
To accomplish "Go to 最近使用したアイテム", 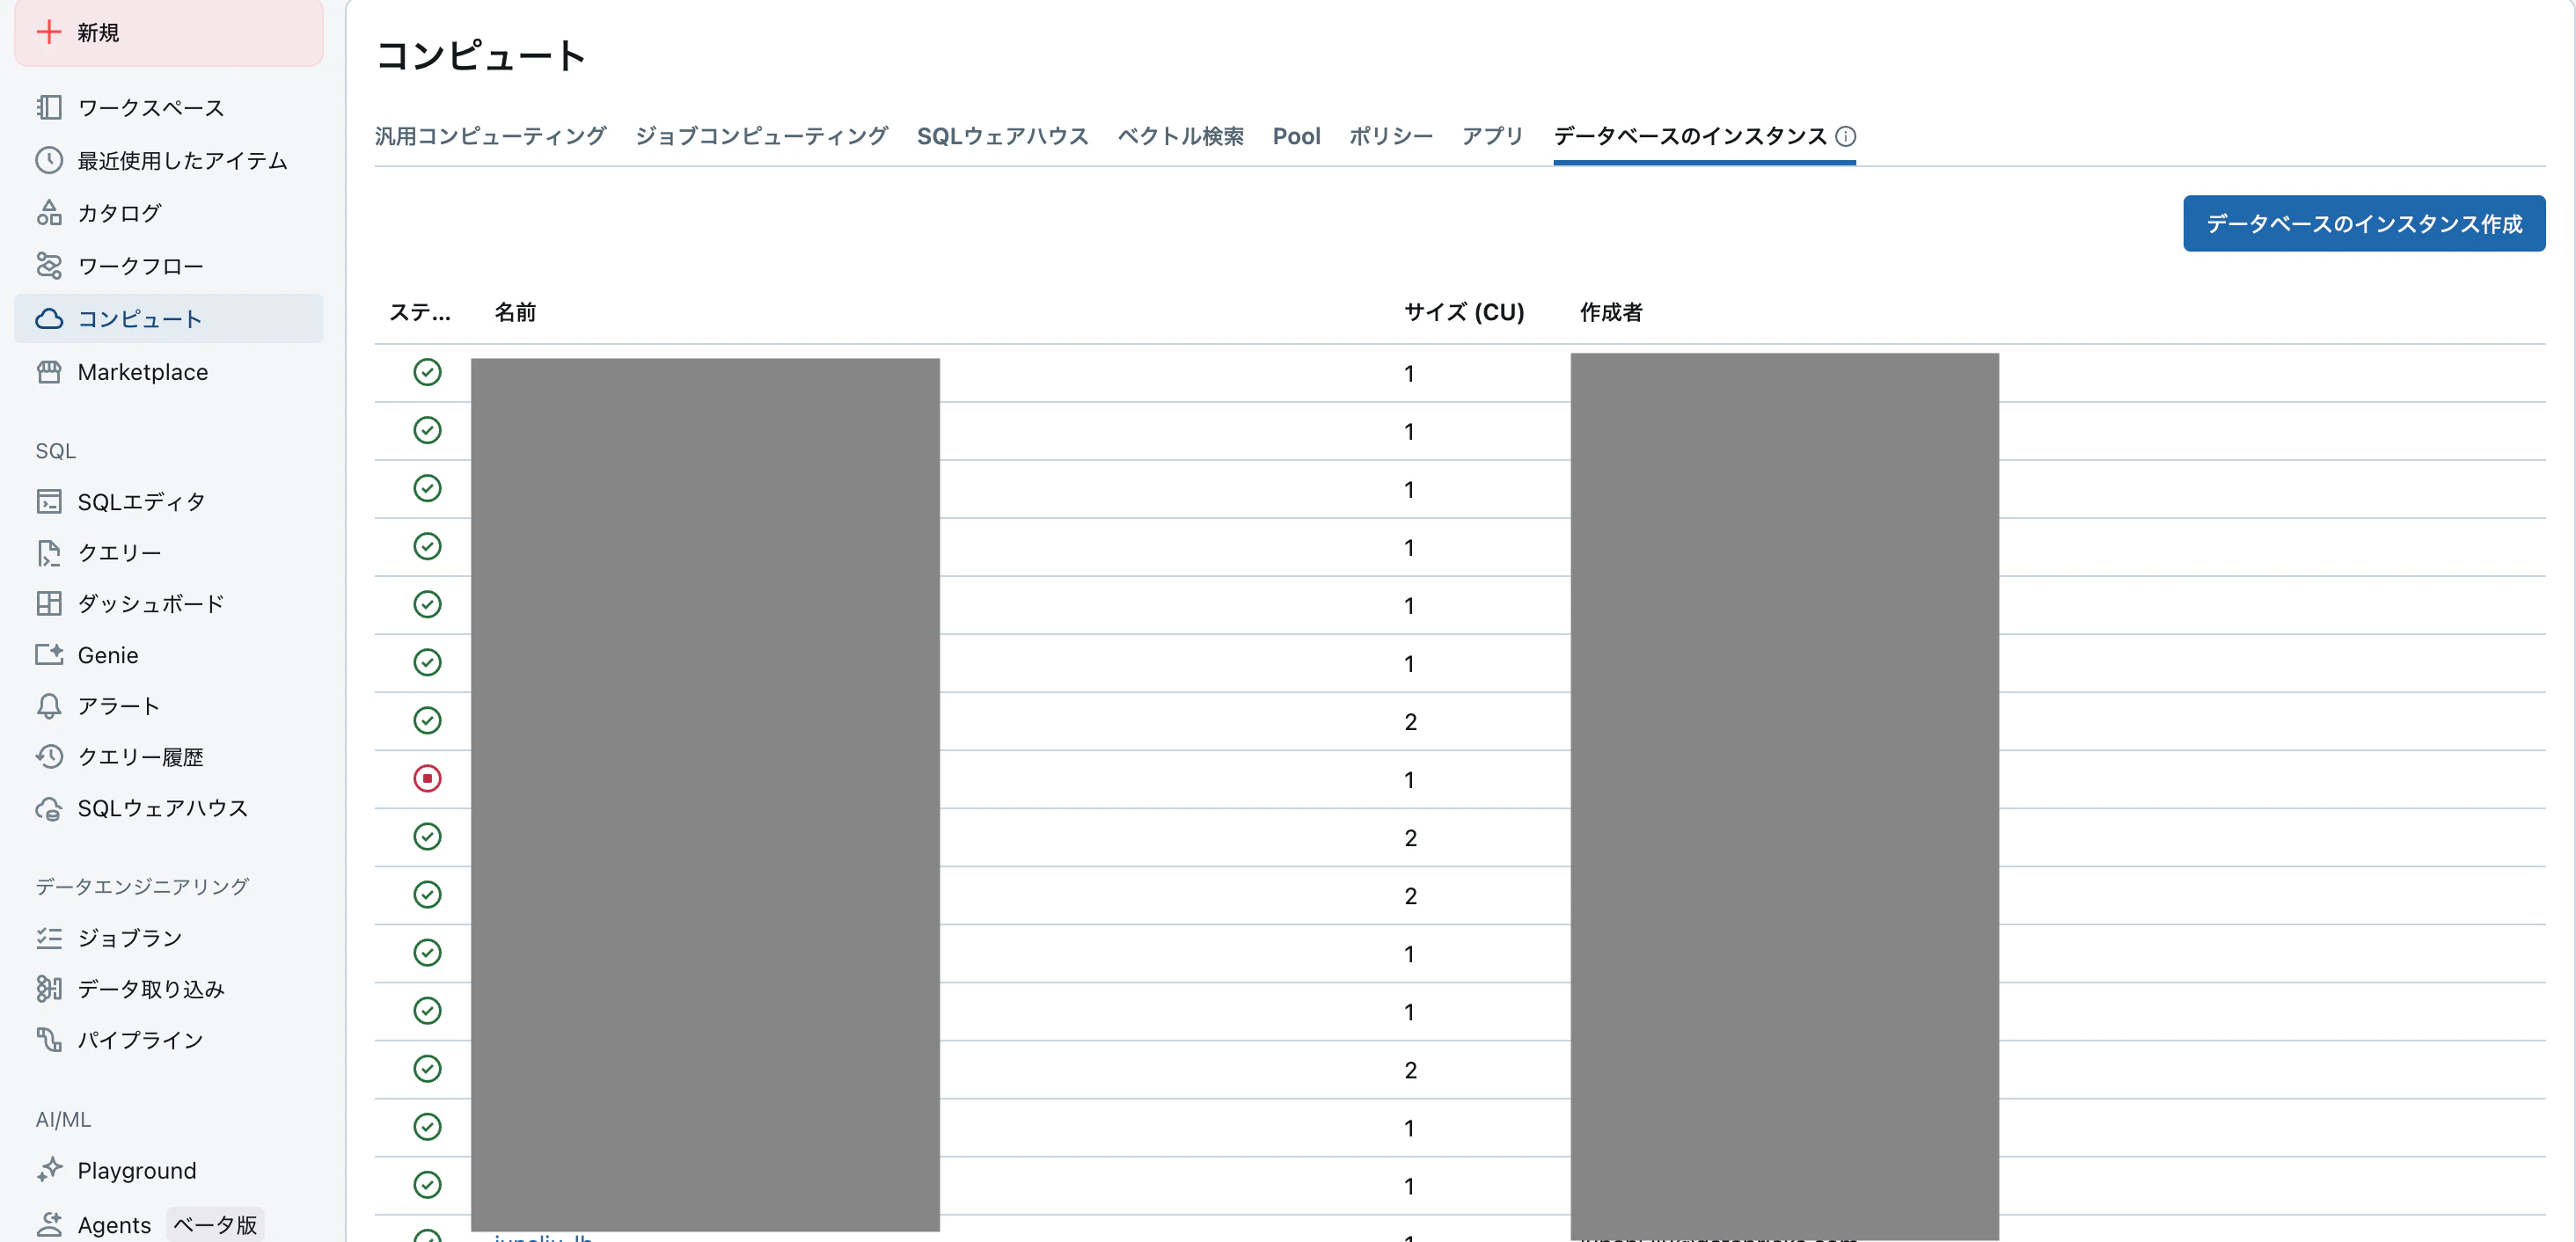I will click(183, 160).
